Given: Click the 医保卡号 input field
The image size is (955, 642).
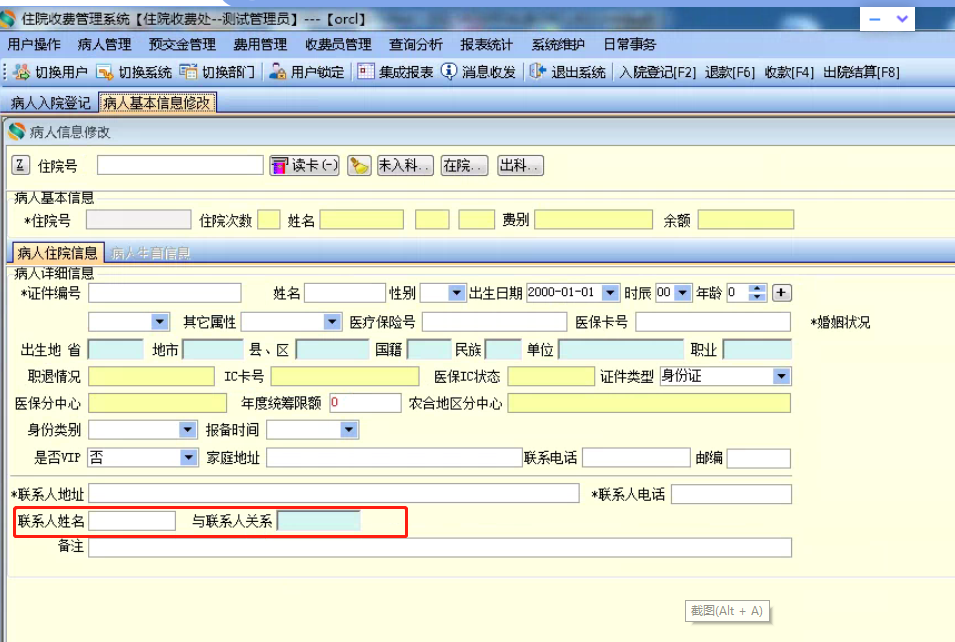Looking at the screenshot, I should pos(713,322).
